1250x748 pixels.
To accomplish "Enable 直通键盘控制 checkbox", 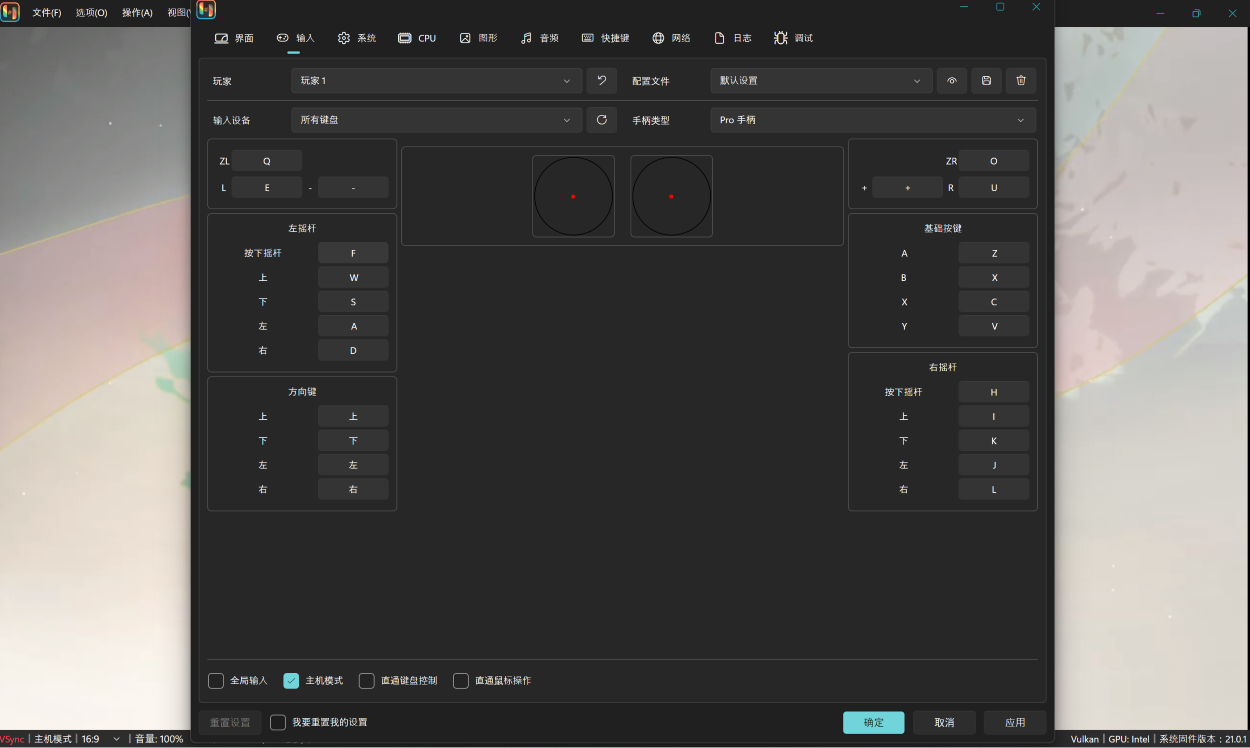I will tap(367, 681).
